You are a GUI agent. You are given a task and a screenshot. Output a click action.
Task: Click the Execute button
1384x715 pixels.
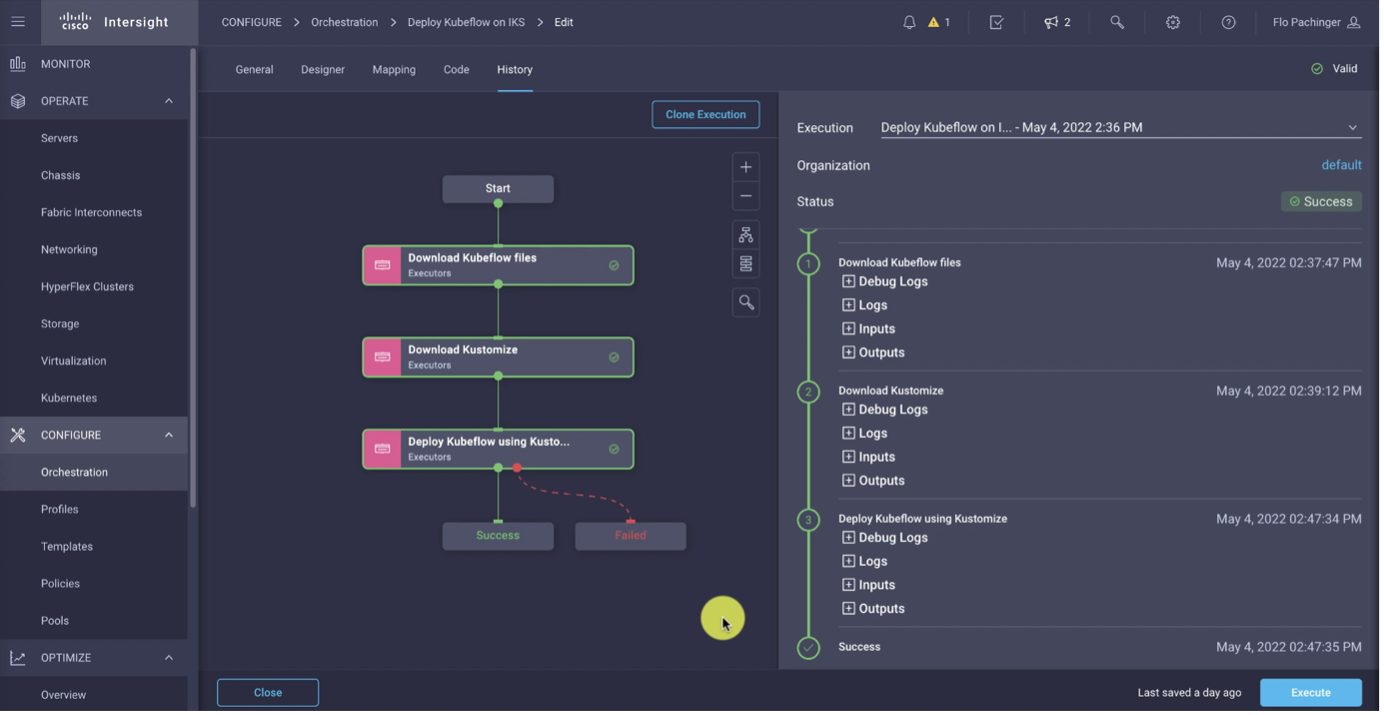click(x=1310, y=692)
